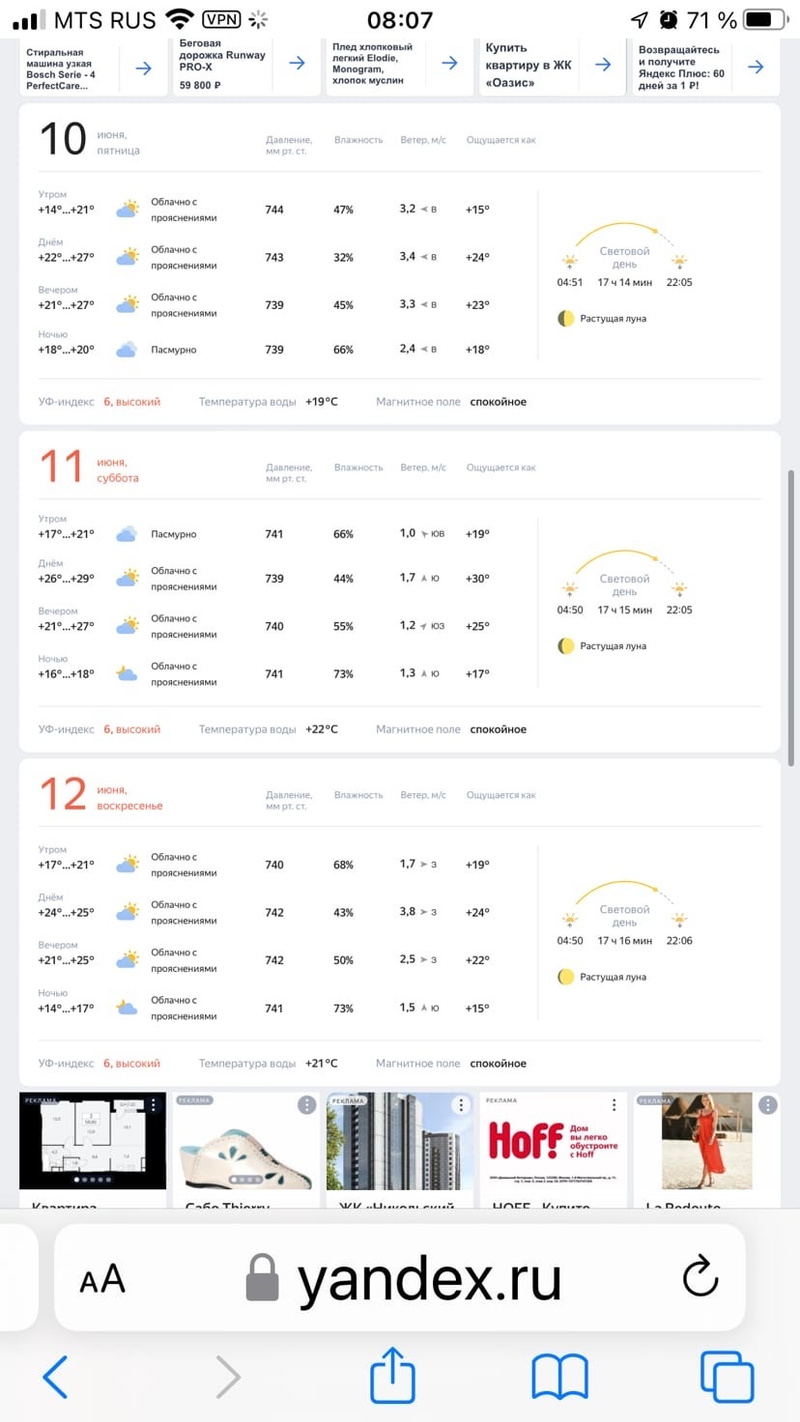800x1422 pixels.
Task: Open the apartment floor plan ad
Action: pos(92,1142)
